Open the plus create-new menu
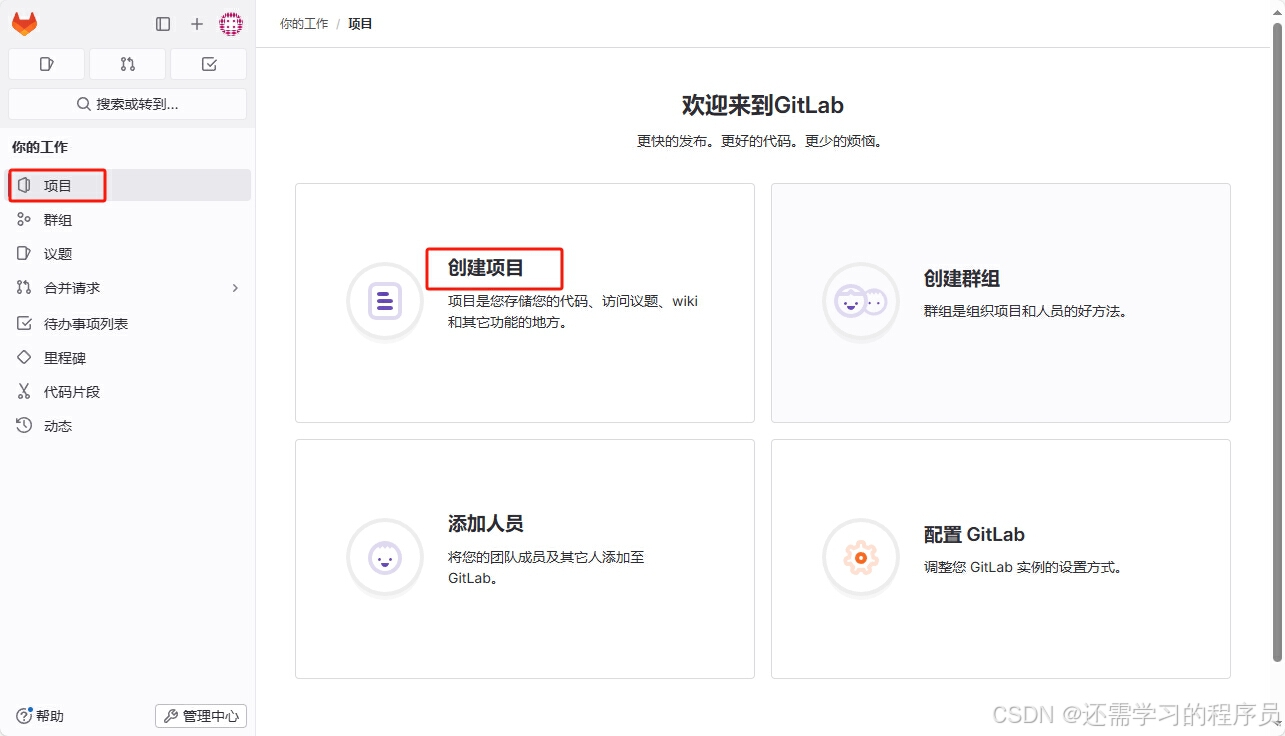1285x736 pixels. 197,24
